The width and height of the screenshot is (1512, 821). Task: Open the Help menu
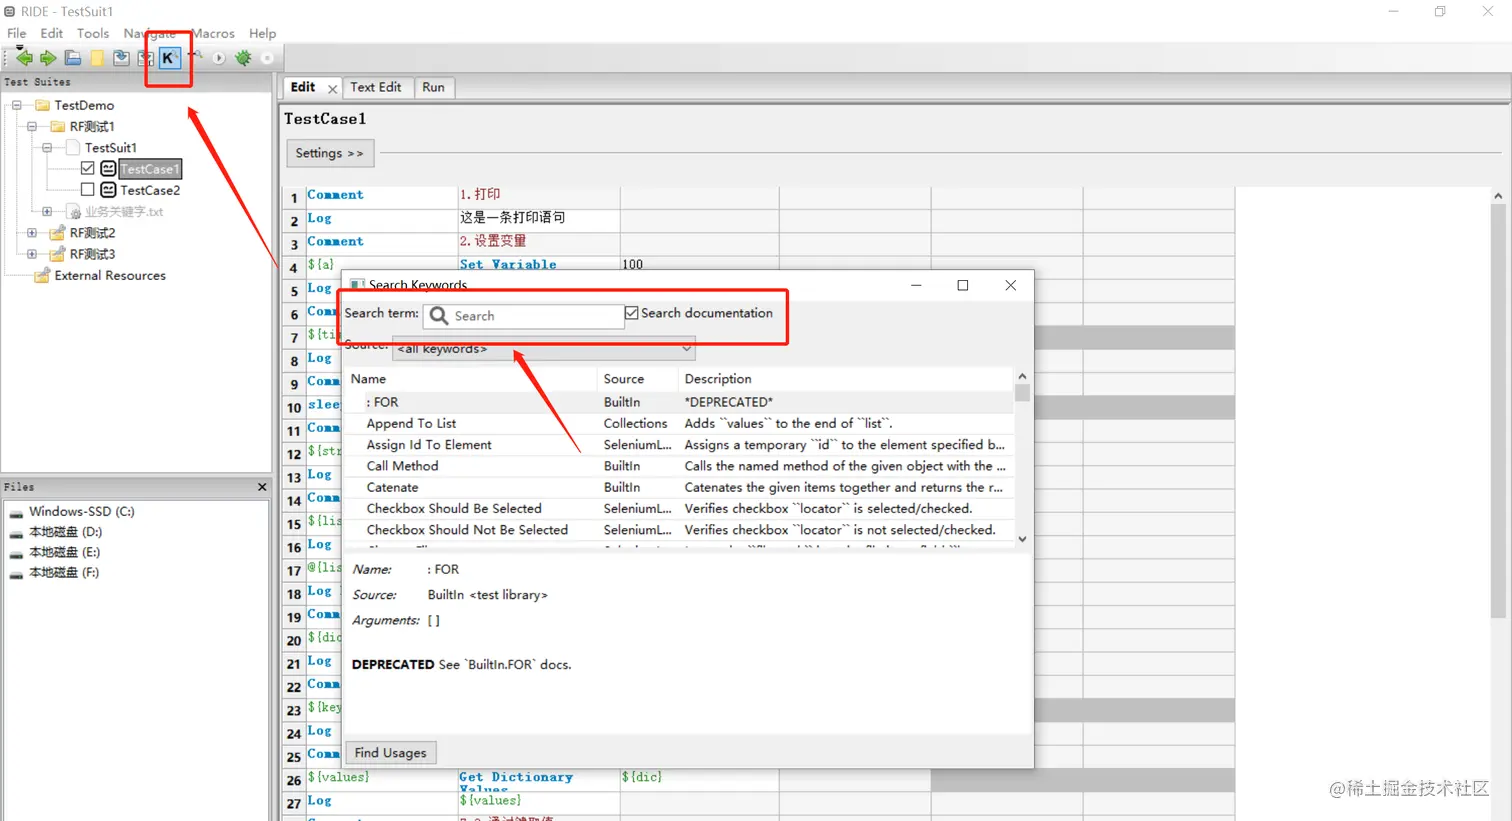(262, 33)
